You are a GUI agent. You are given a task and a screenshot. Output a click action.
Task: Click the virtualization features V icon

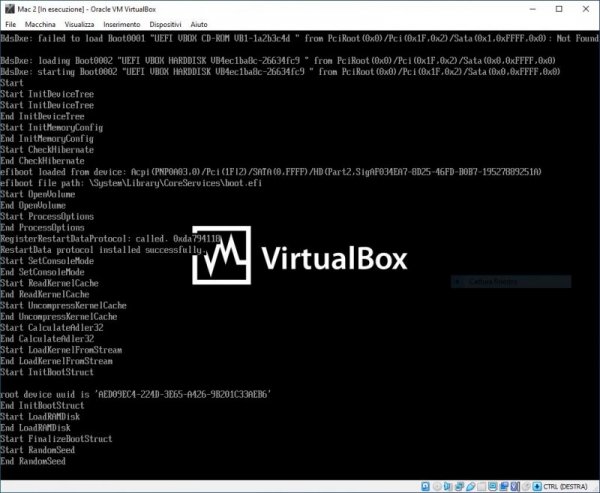pyautogui.click(x=515, y=486)
